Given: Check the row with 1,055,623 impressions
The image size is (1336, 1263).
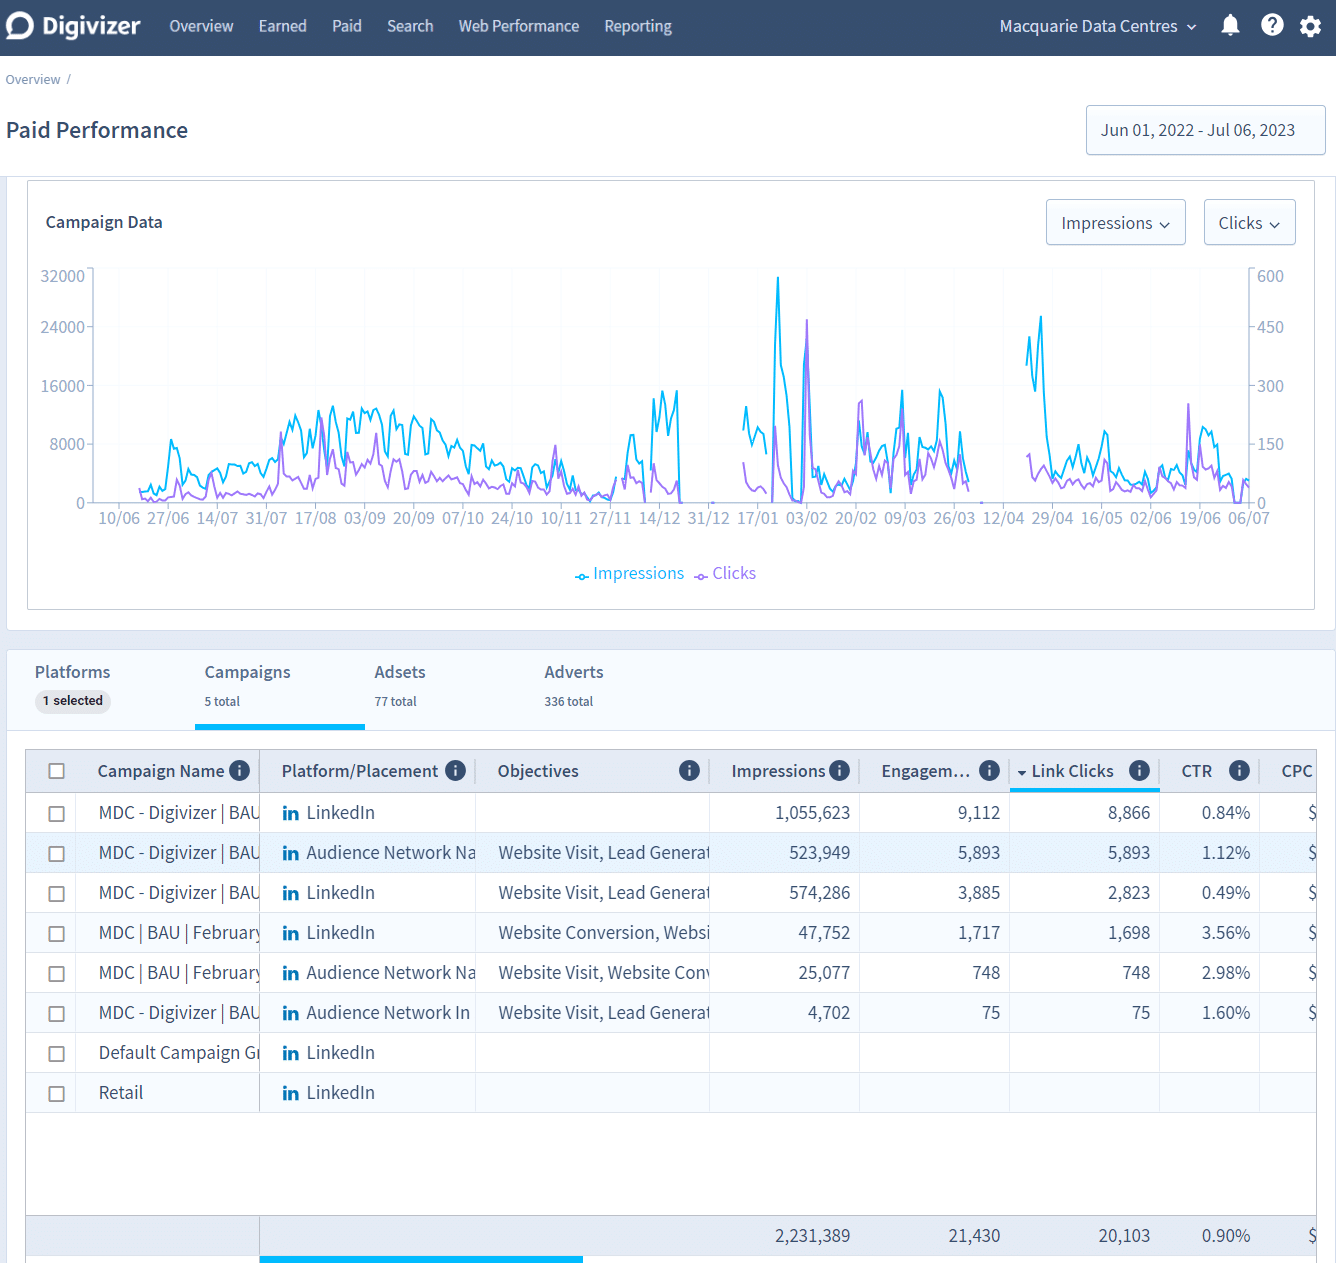Looking at the screenshot, I should click(x=57, y=813).
